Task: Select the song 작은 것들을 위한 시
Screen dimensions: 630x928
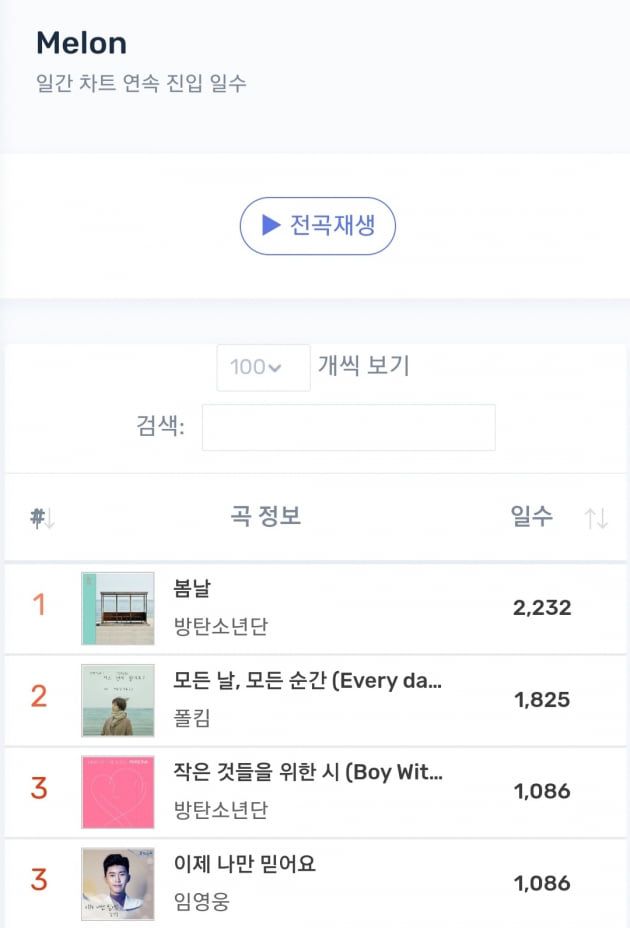Action: point(307,773)
